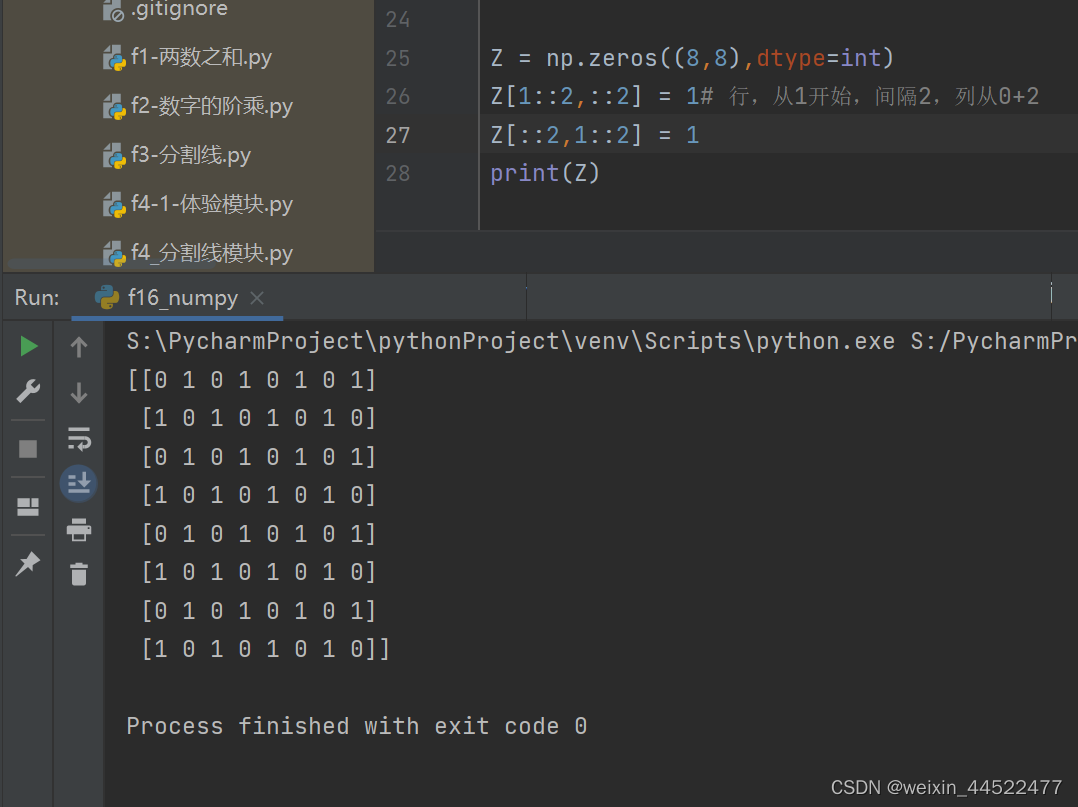Viewport: 1078px width, 807px height.
Task: Click the print(Z) statement on line 28
Action: tap(545, 173)
